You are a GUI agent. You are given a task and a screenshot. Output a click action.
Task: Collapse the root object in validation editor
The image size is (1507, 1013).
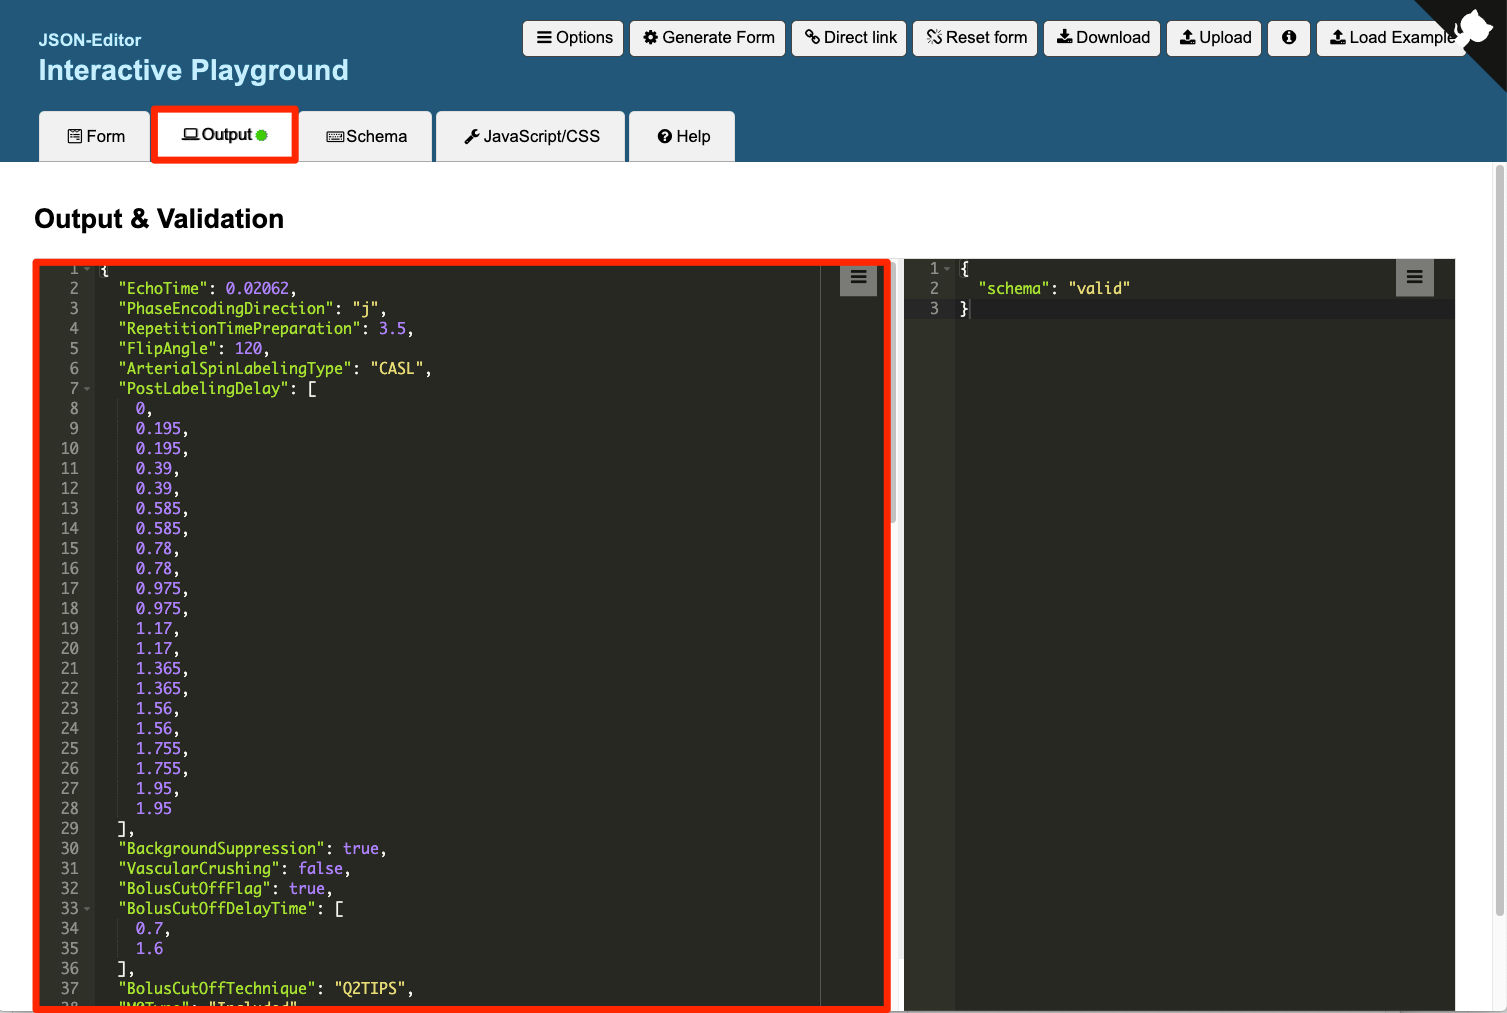947,269
